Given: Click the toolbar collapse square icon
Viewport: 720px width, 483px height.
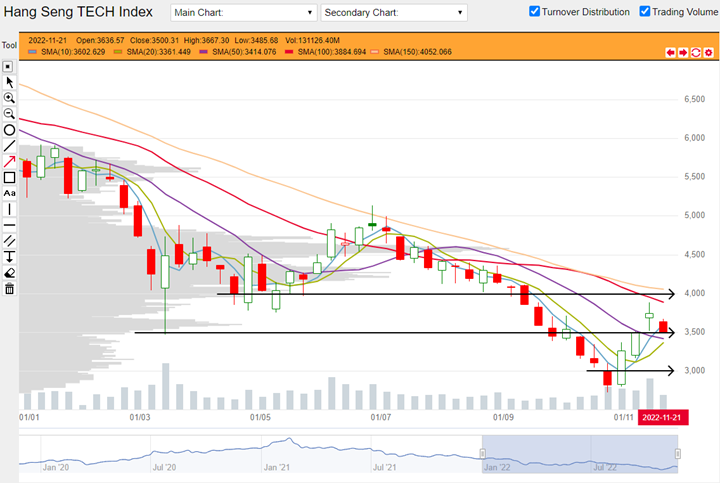Looking at the screenshot, I should click(8, 67).
